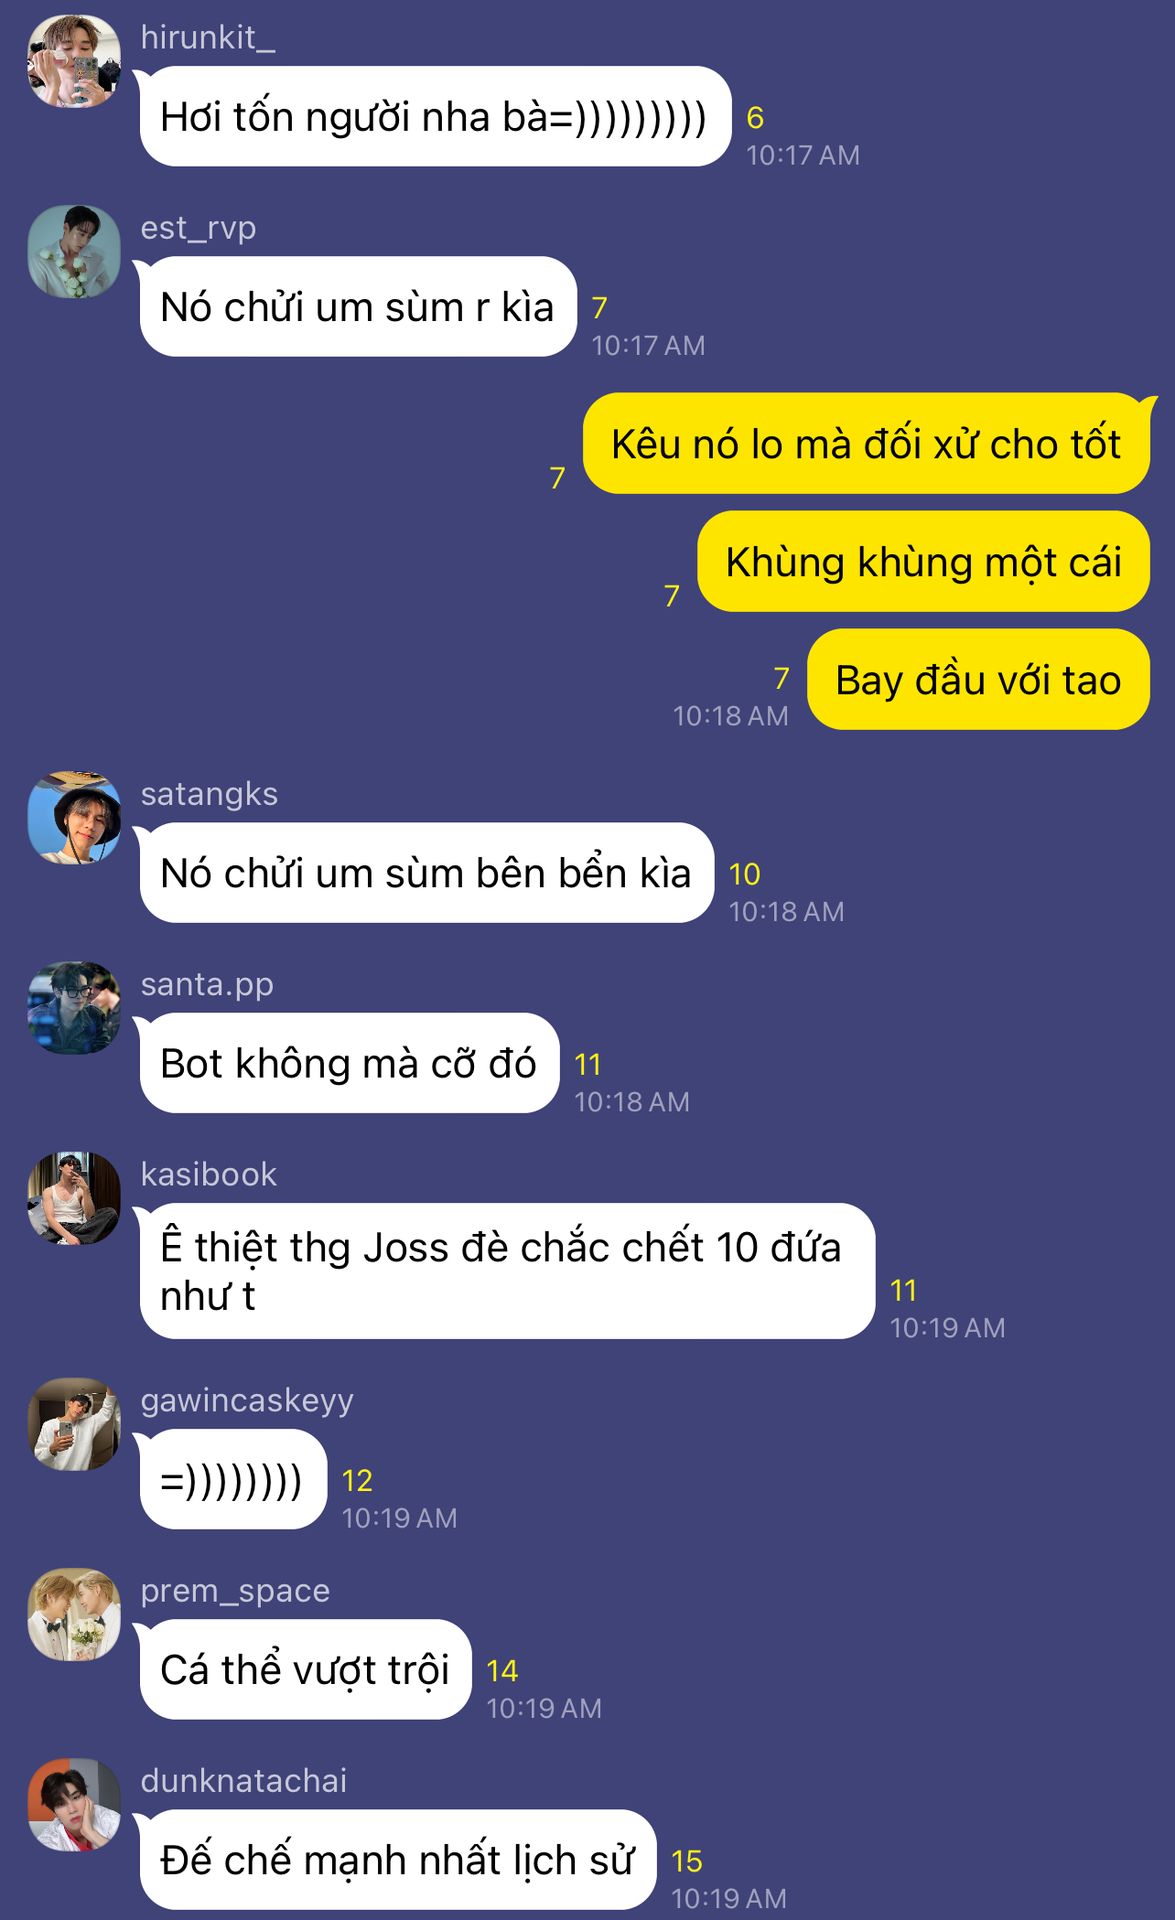1175x1920 pixels.
Task: Open gawincaskeyy avatar photo
Action: [74, 1424]
